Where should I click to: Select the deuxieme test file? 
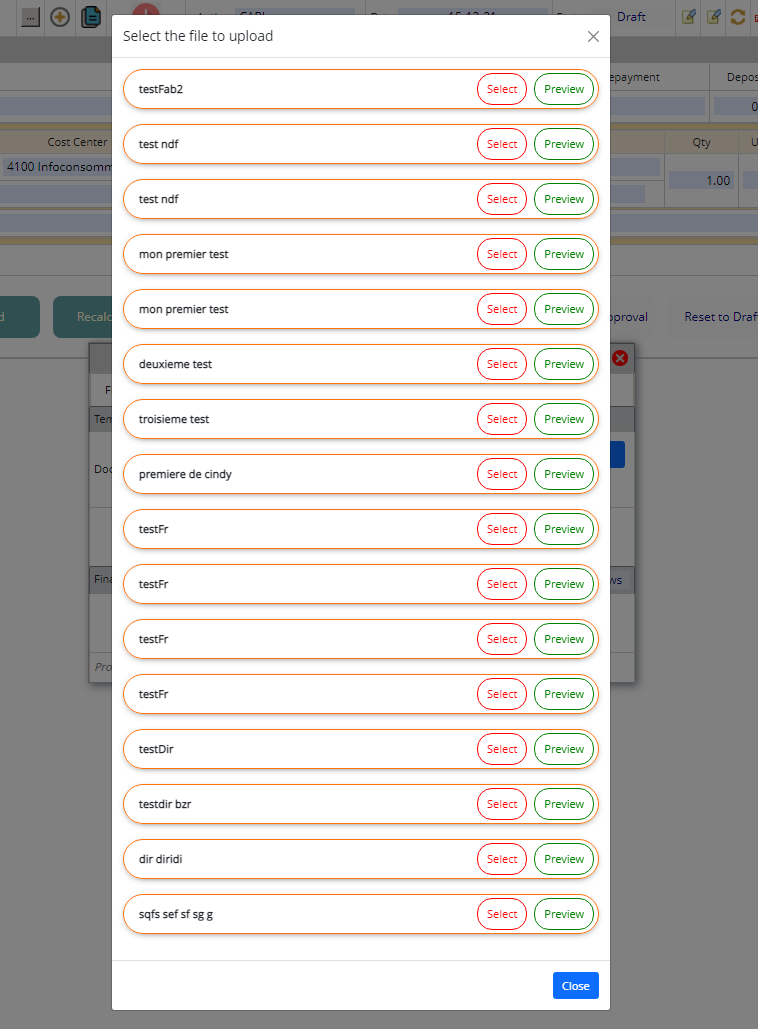(x=501, y=364)
